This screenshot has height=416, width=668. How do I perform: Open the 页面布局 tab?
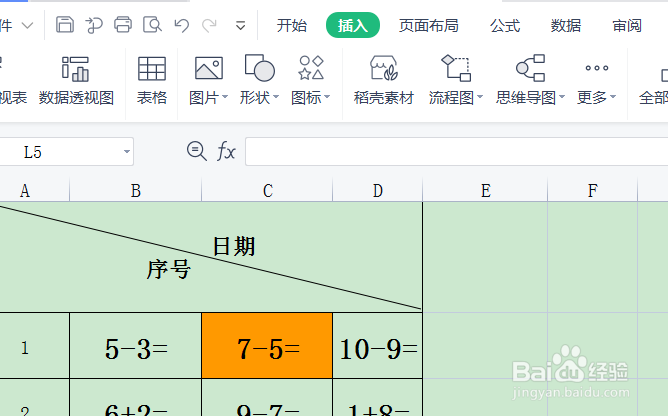click(x=429, y=26)
